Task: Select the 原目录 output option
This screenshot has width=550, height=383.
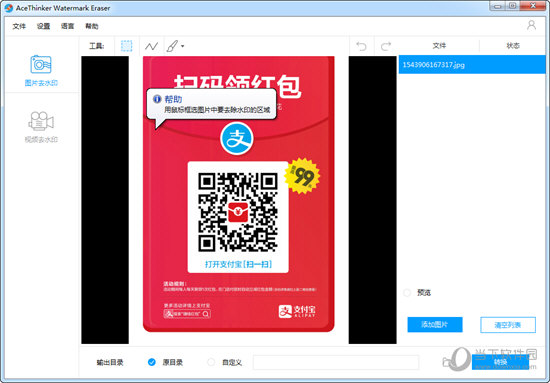Action: click(152, 362)
